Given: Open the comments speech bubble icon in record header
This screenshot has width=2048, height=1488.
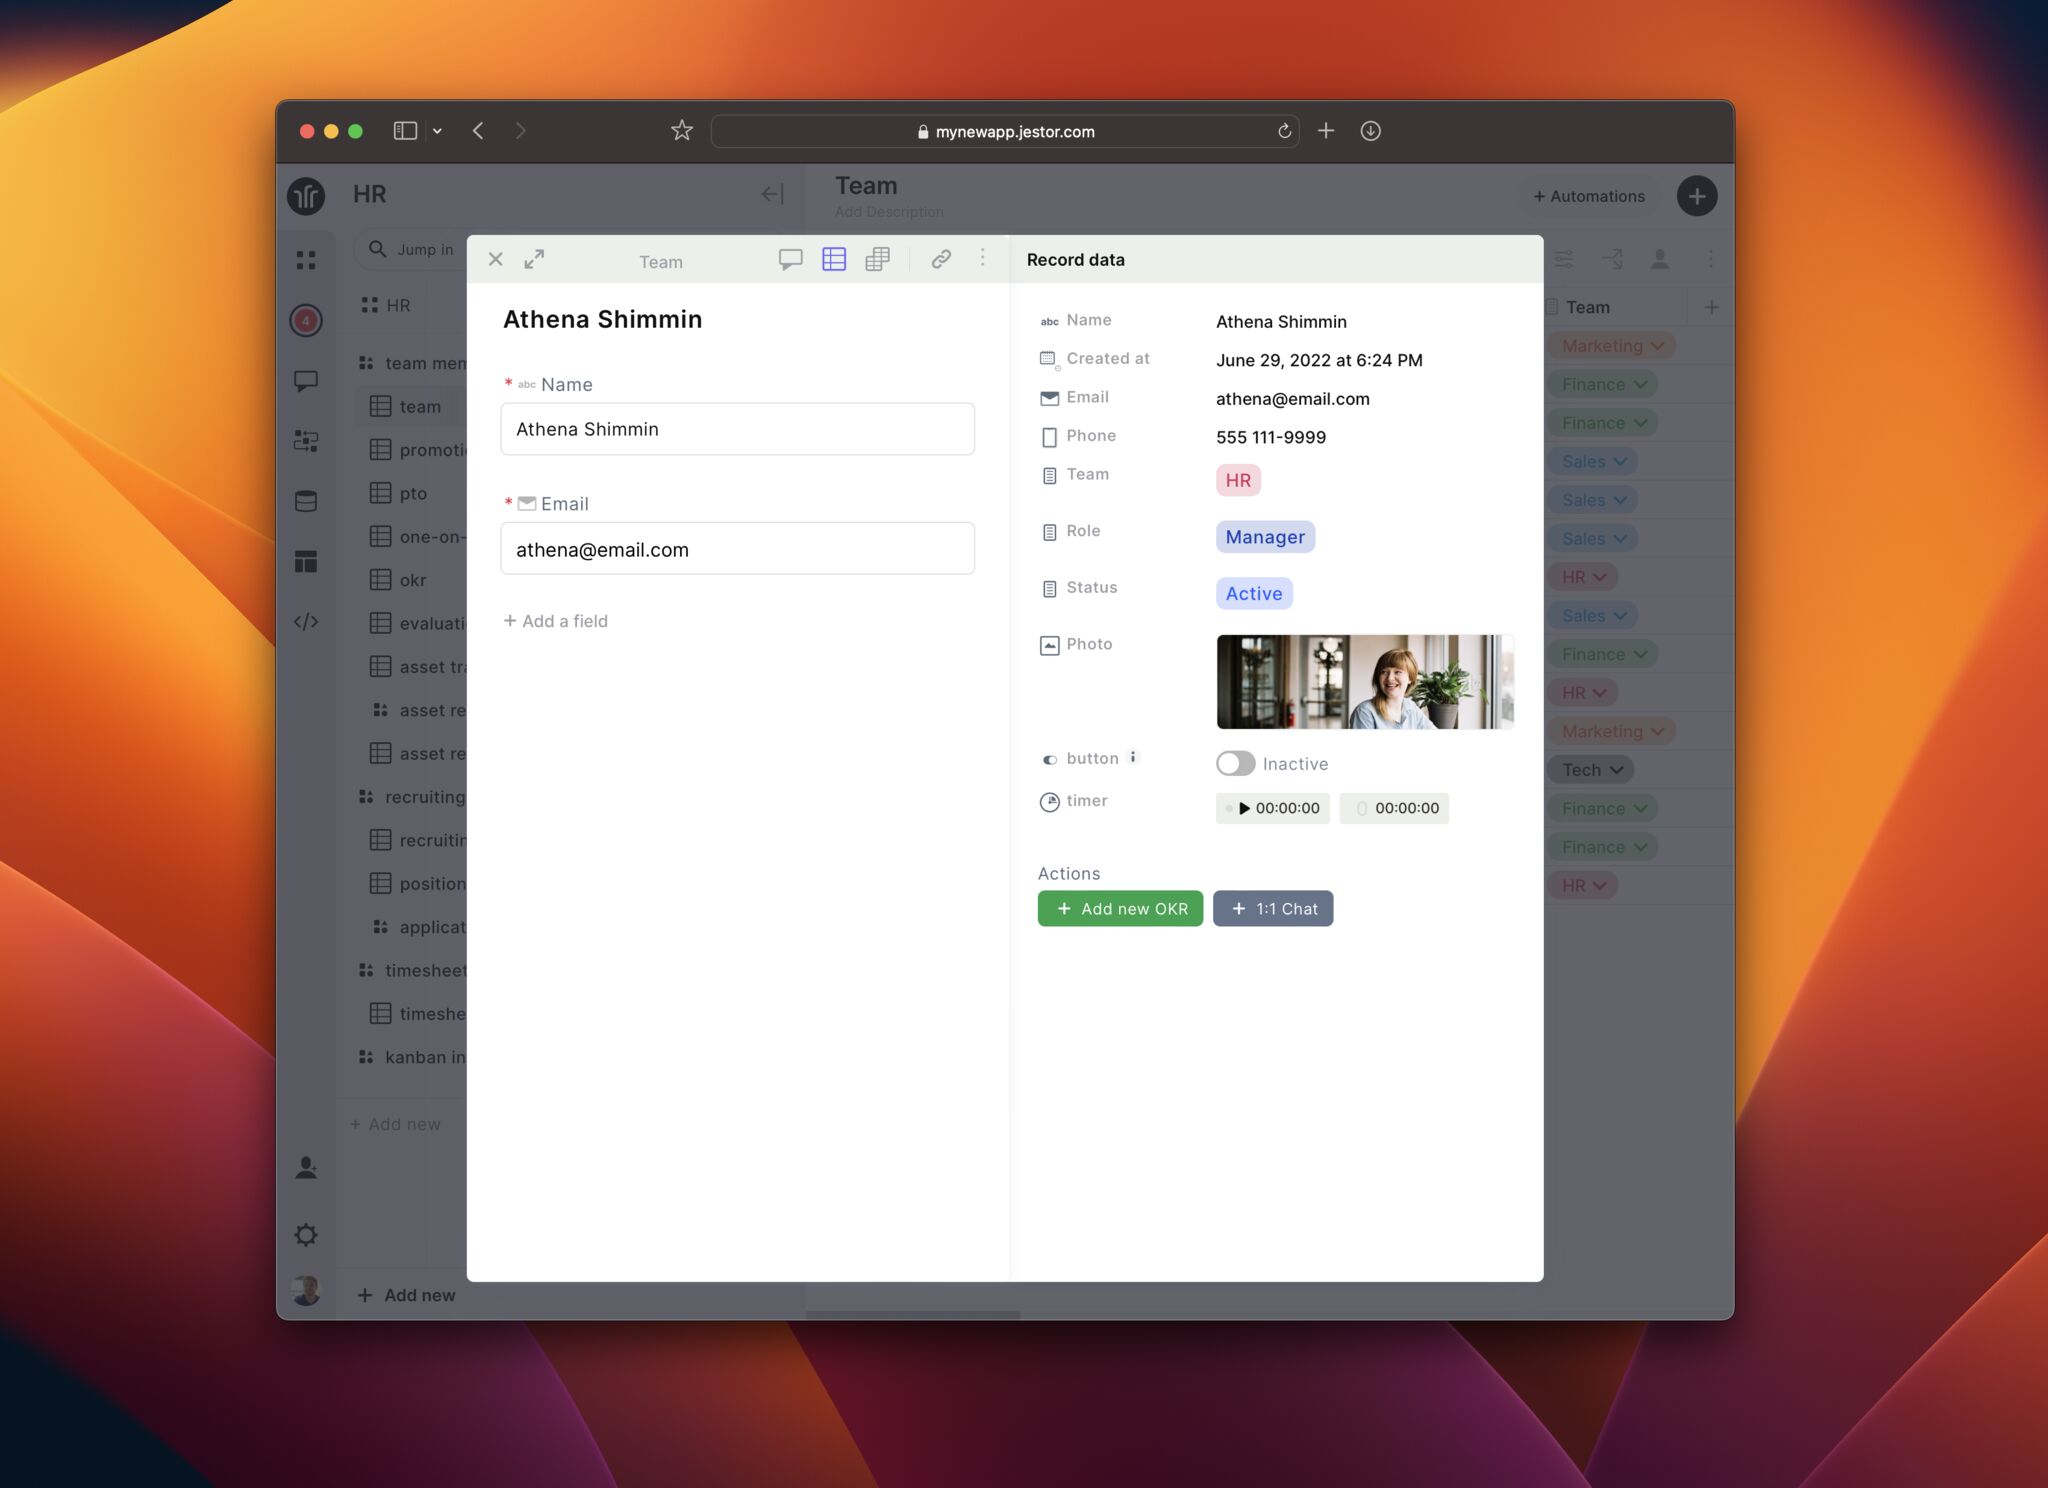Looking at the screenshot, I should point(790,260).
